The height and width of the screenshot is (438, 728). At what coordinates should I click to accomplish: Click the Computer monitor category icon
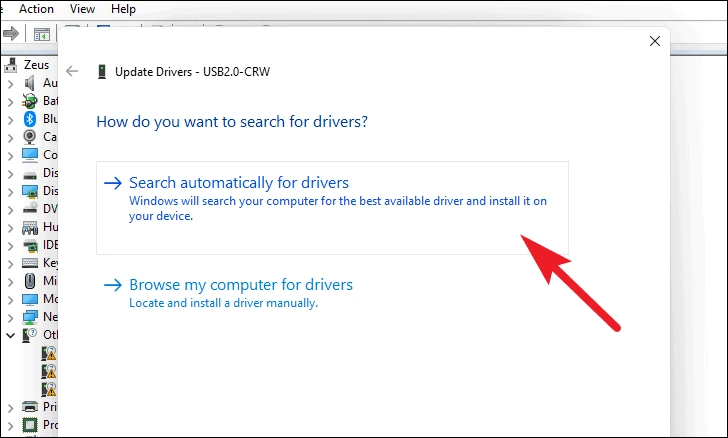[30, 155]
